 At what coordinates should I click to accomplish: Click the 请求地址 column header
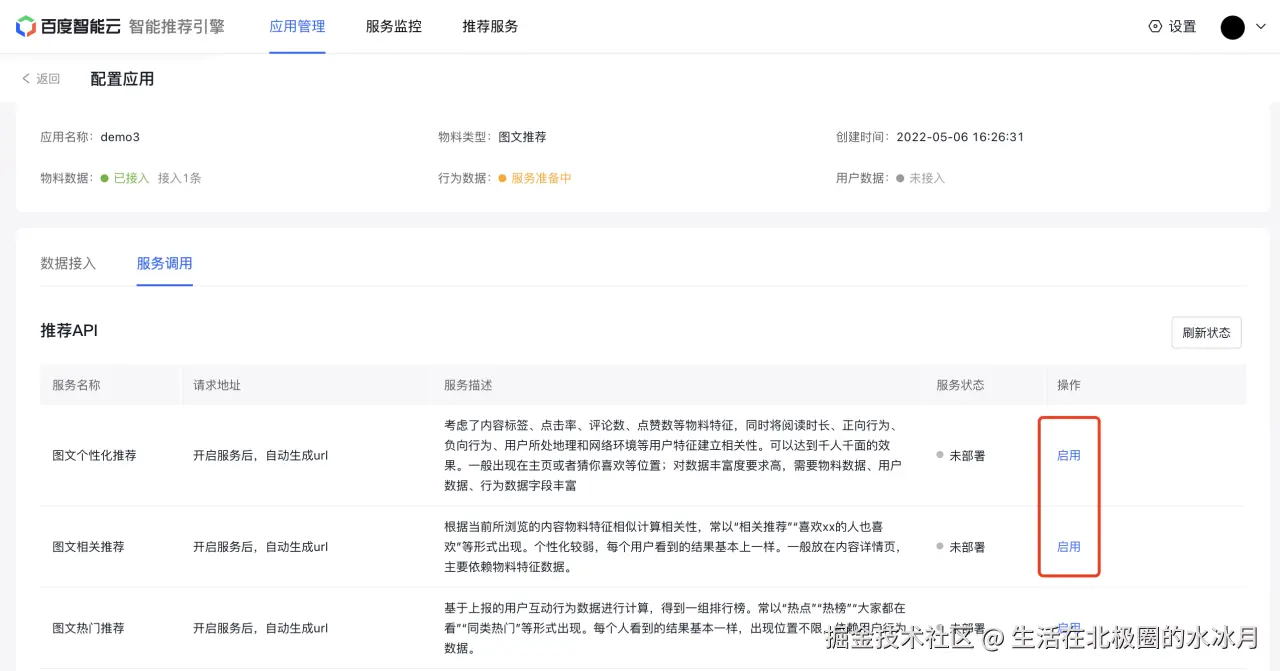[x=217, y=385]
